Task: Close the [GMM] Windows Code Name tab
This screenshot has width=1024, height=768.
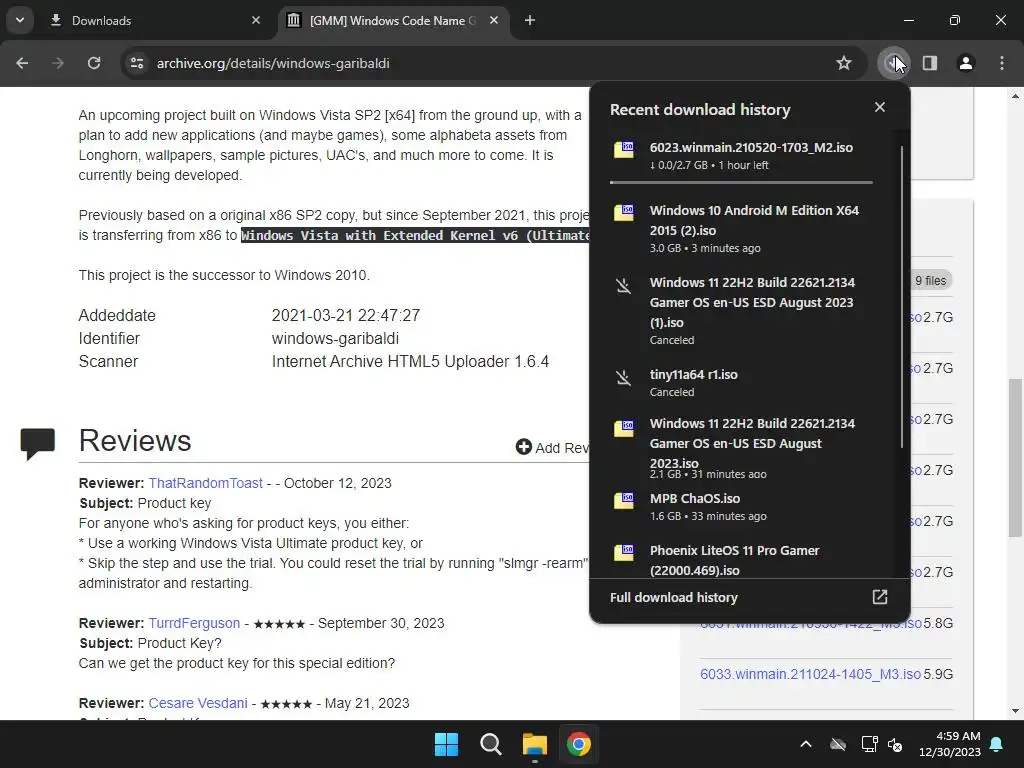Action: pyautogui.click(x=494, y=20)
